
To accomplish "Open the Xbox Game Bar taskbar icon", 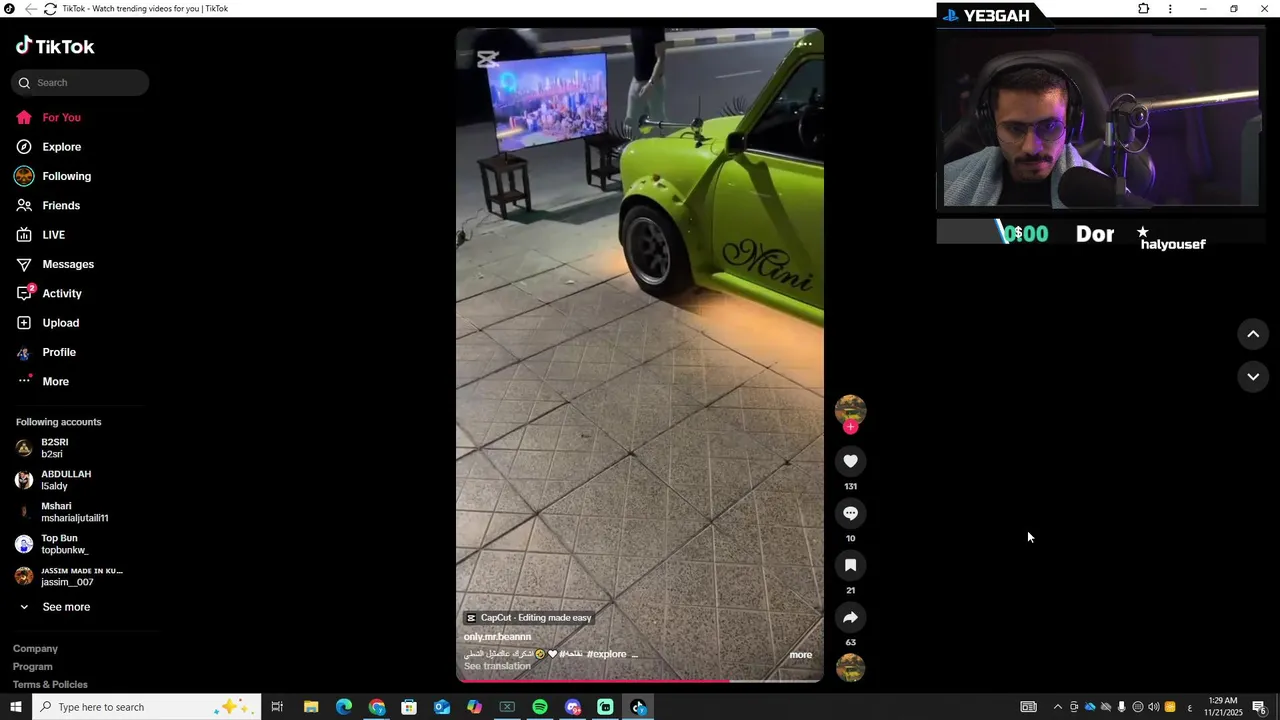I will [507, 707].
